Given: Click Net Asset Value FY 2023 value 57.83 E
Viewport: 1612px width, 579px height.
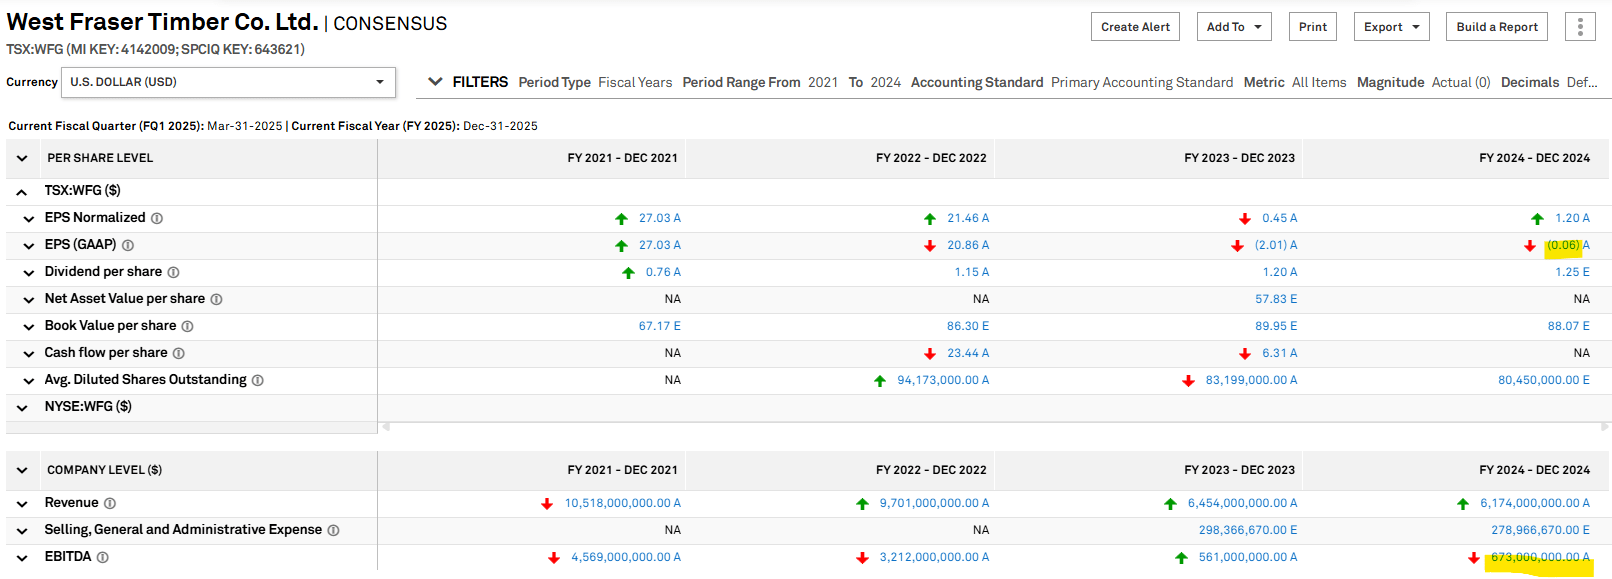Looking at the screenshot, I should click(x=1276, y=299).
